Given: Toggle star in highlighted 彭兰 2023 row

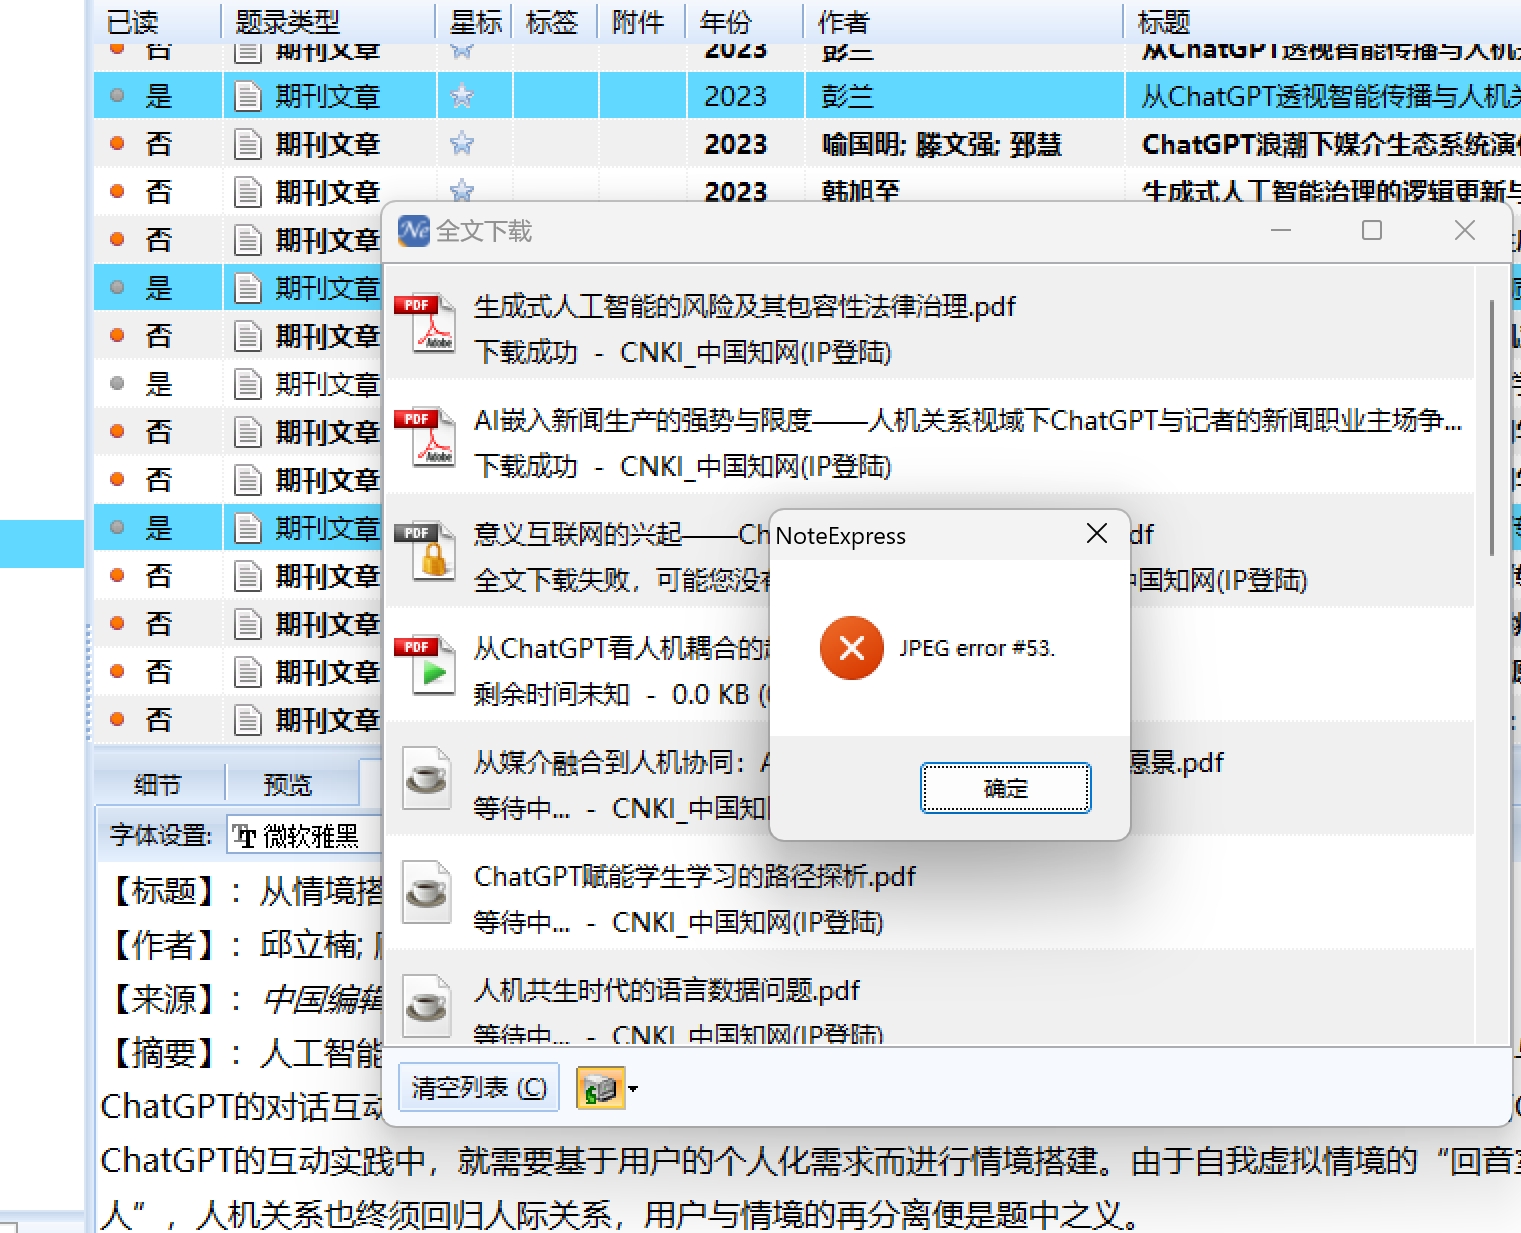Looking at the screenshot, I should pyautogui.click(x=462, y=96).
